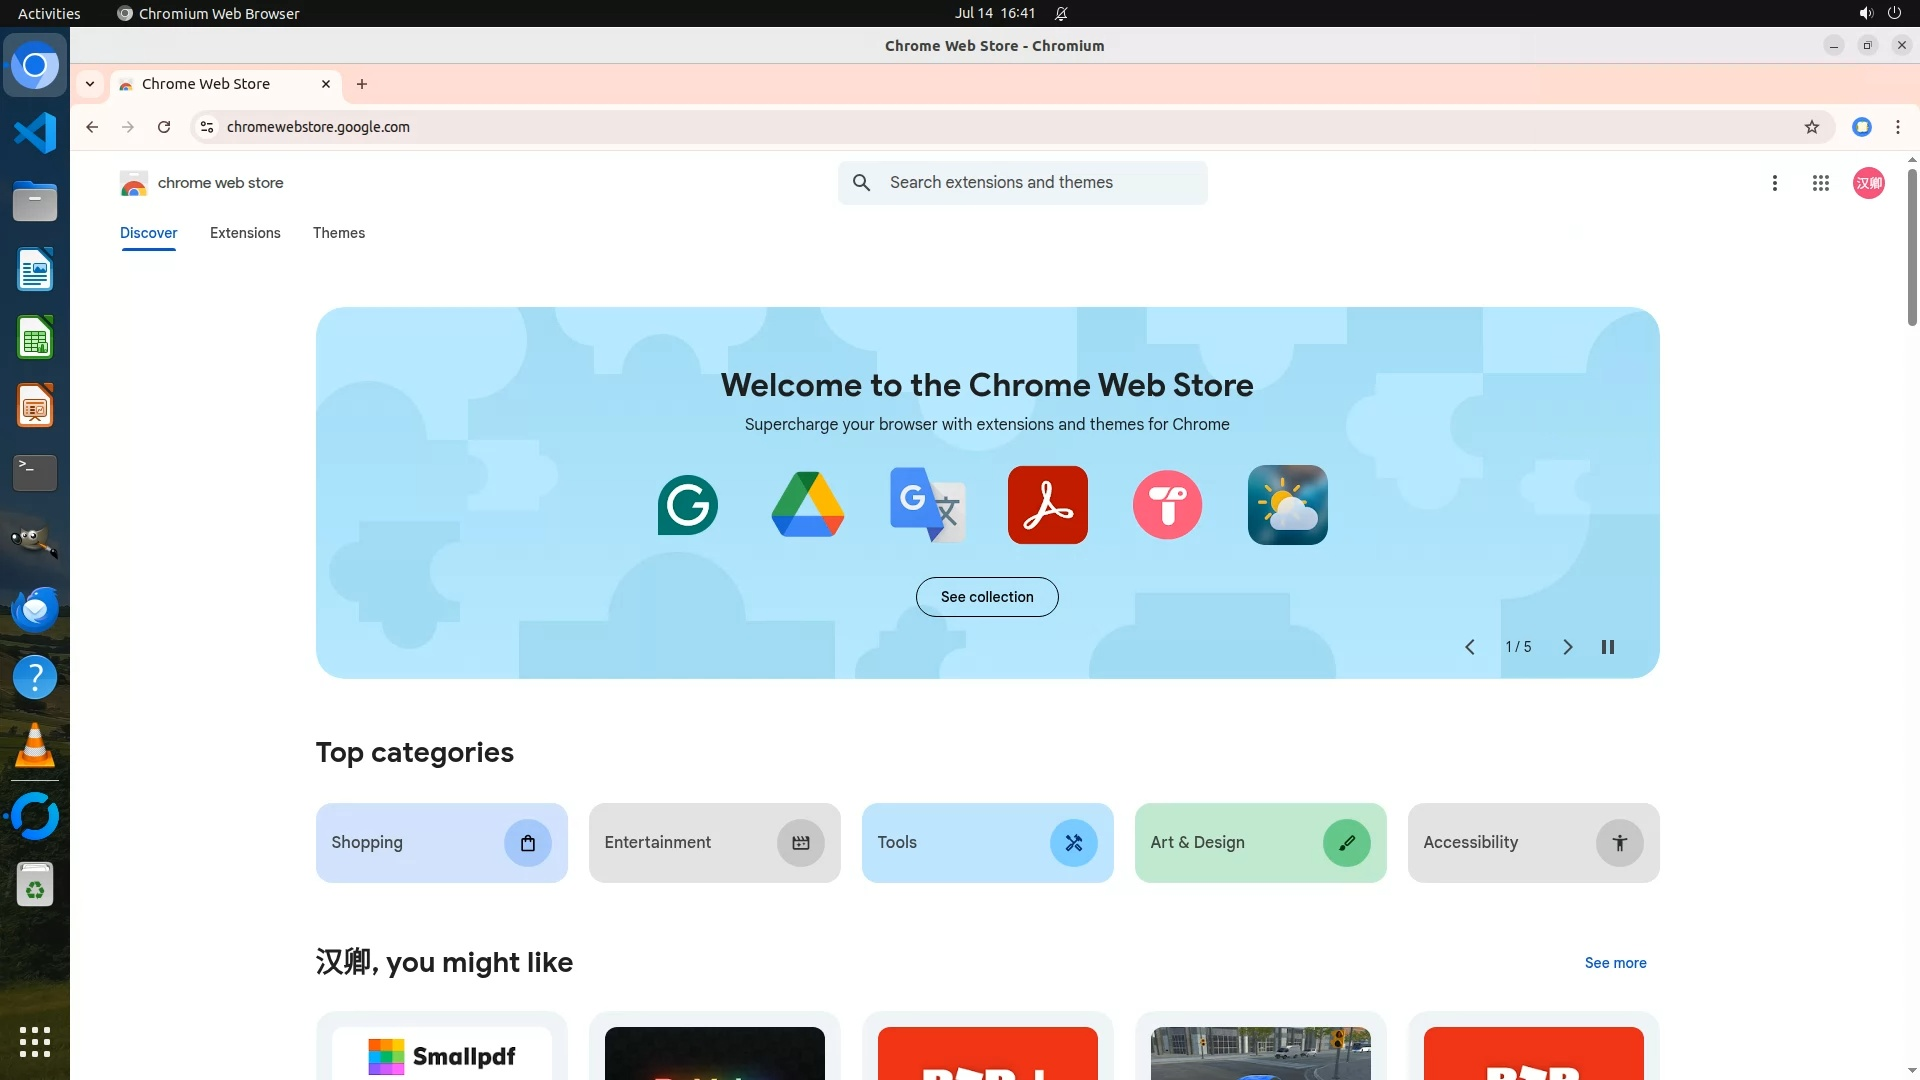This screenshot has height=1080, width=1920.
Task: Click the weather extension icon
Action: click(x=1287, y=505)
